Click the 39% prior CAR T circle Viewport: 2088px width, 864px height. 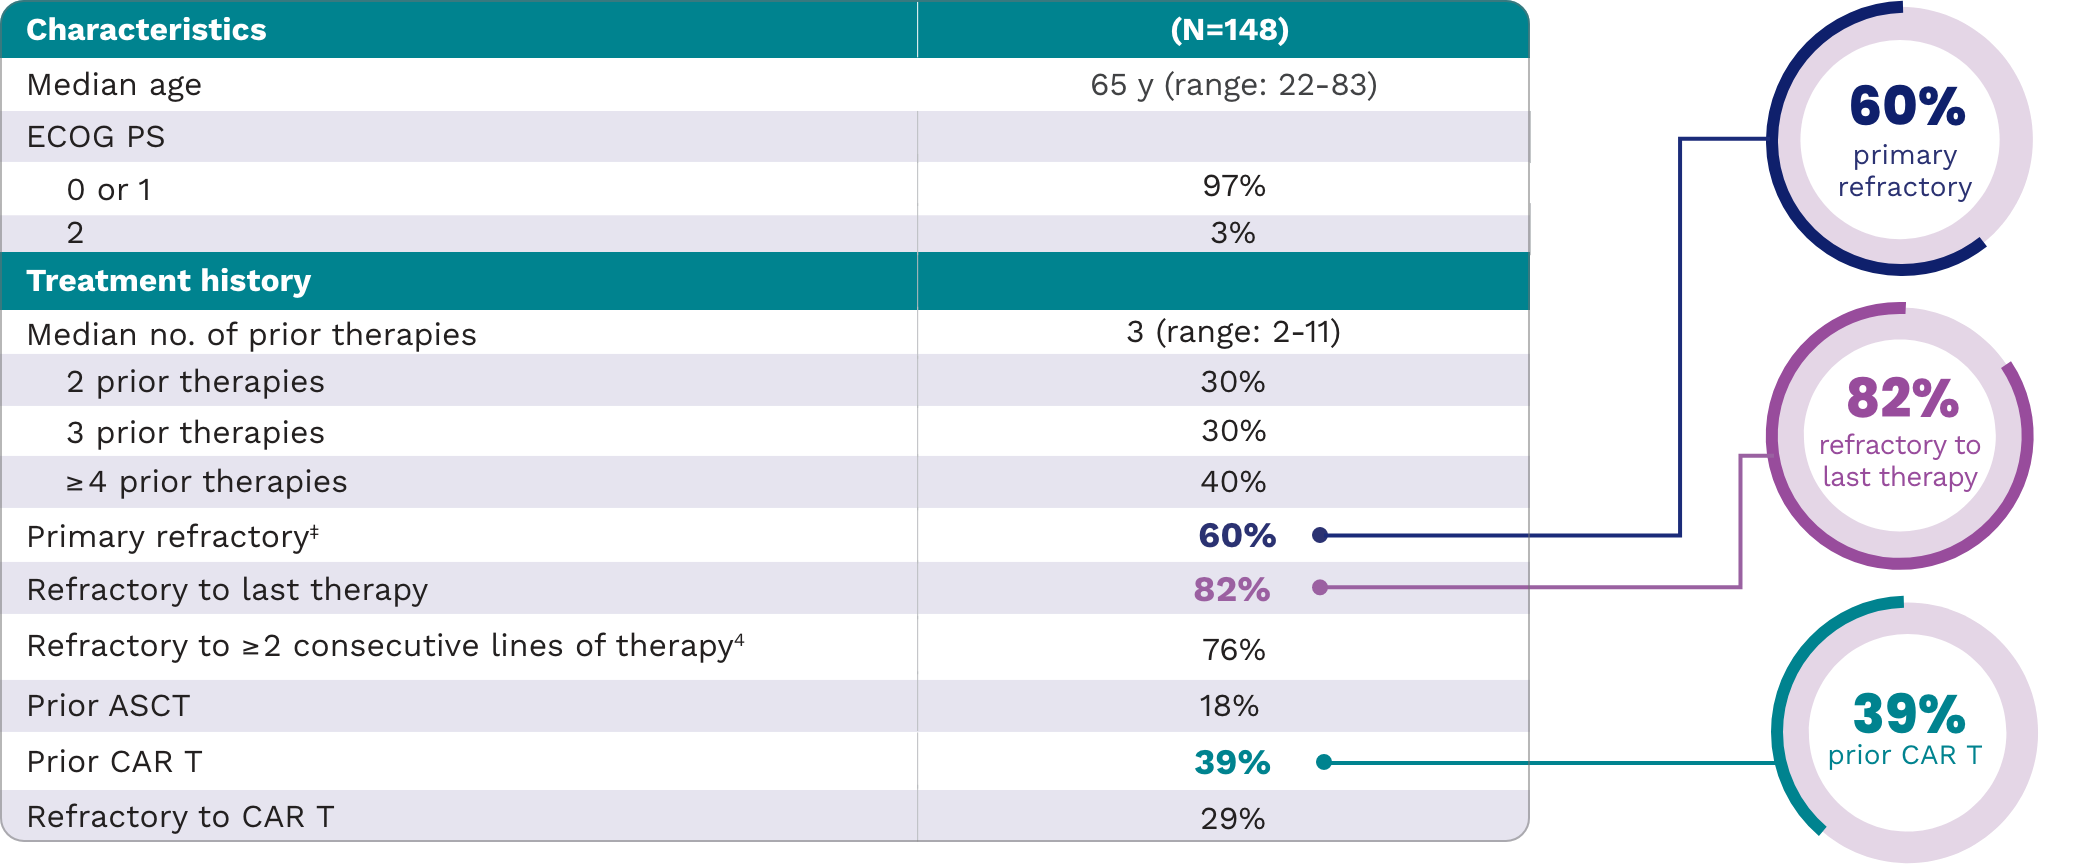pyautogui.click(x=1905, y=730)
